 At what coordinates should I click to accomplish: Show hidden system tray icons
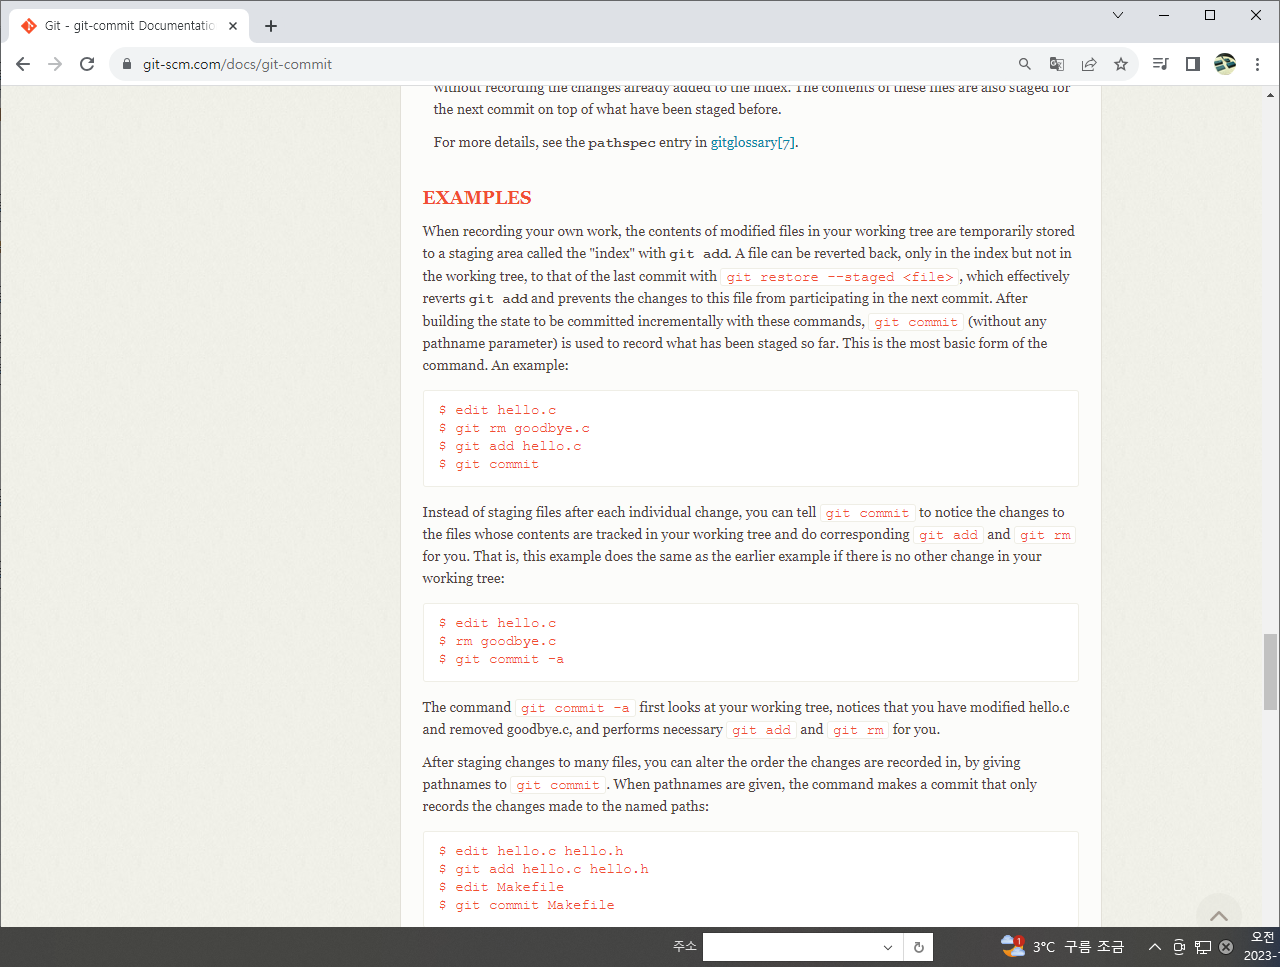pyautogui.click(x=1154, y=947)
